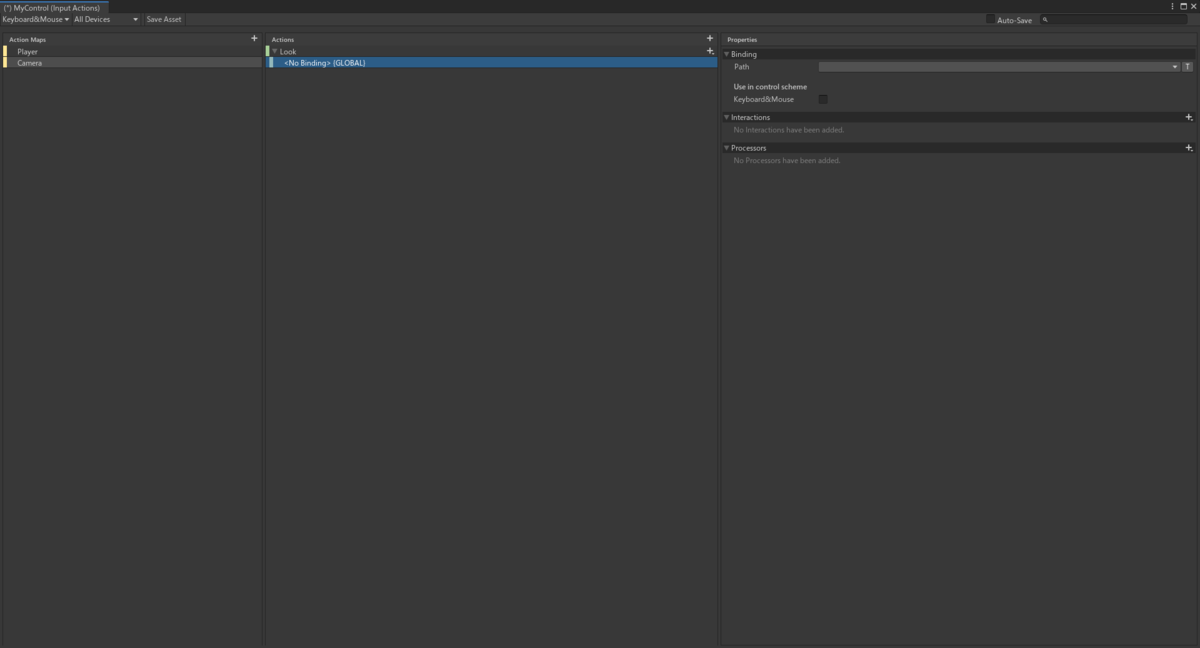This screenshot has width=1200, height=648.
Task: Open the All Devices dropdown
Action: (106, 19)
